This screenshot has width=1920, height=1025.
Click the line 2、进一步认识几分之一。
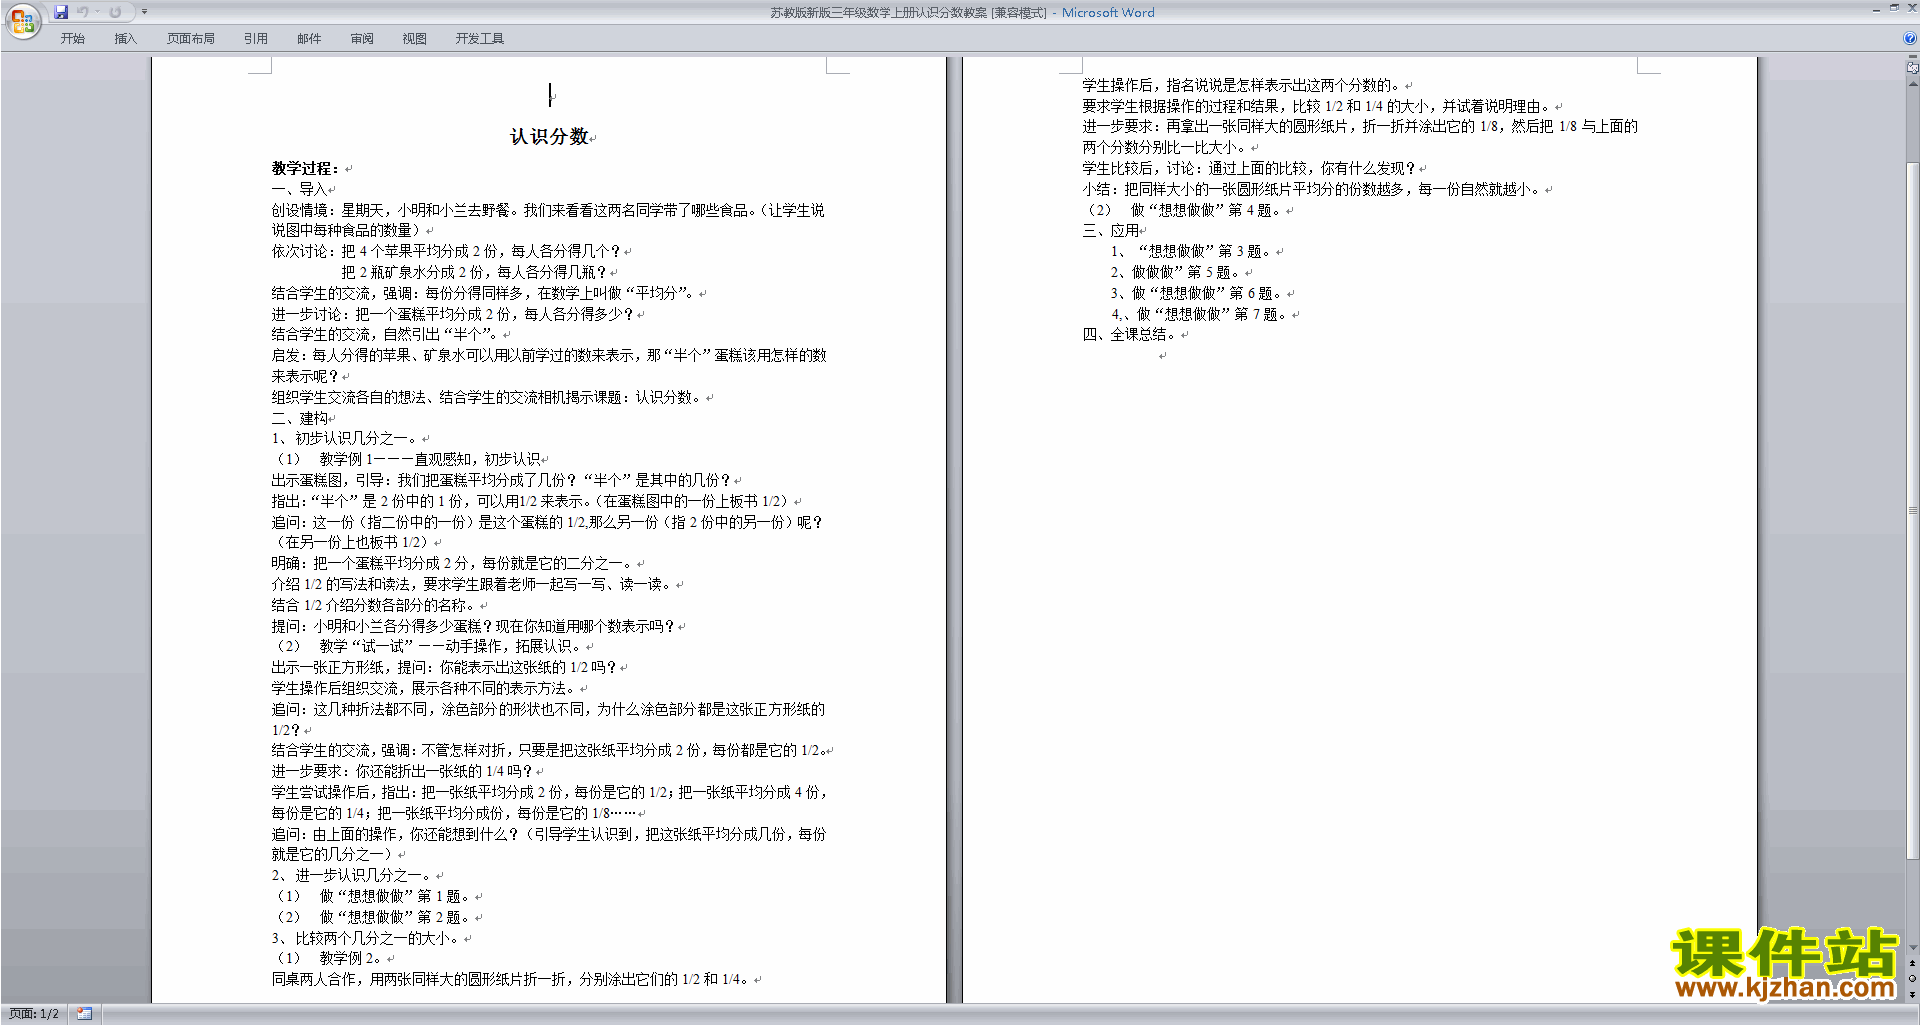tap(352, 875)
